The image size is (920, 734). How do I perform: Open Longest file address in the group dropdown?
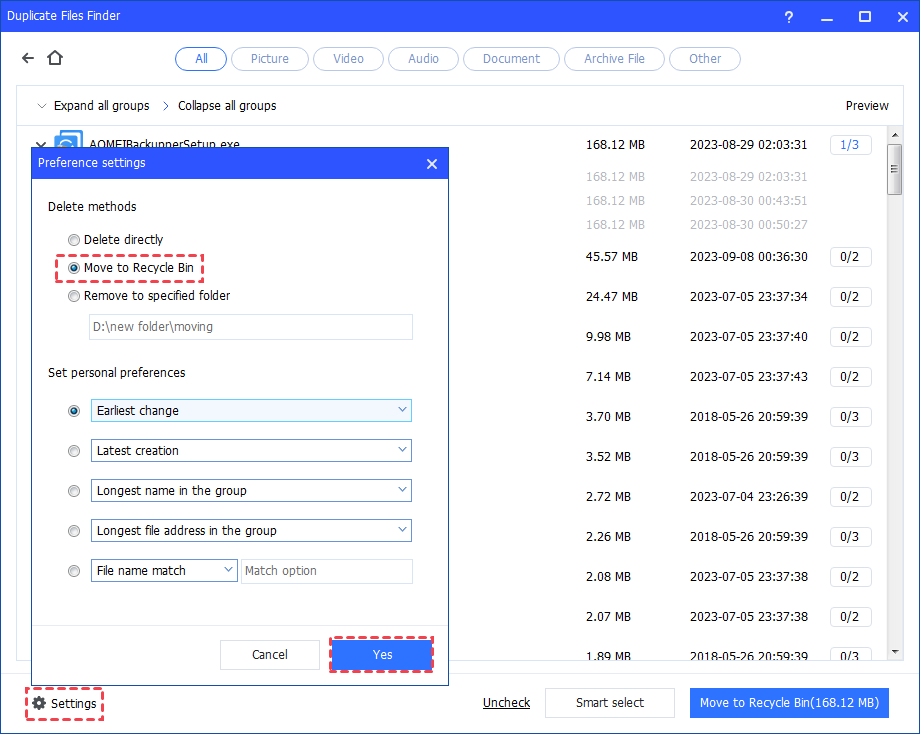[251, 530]
